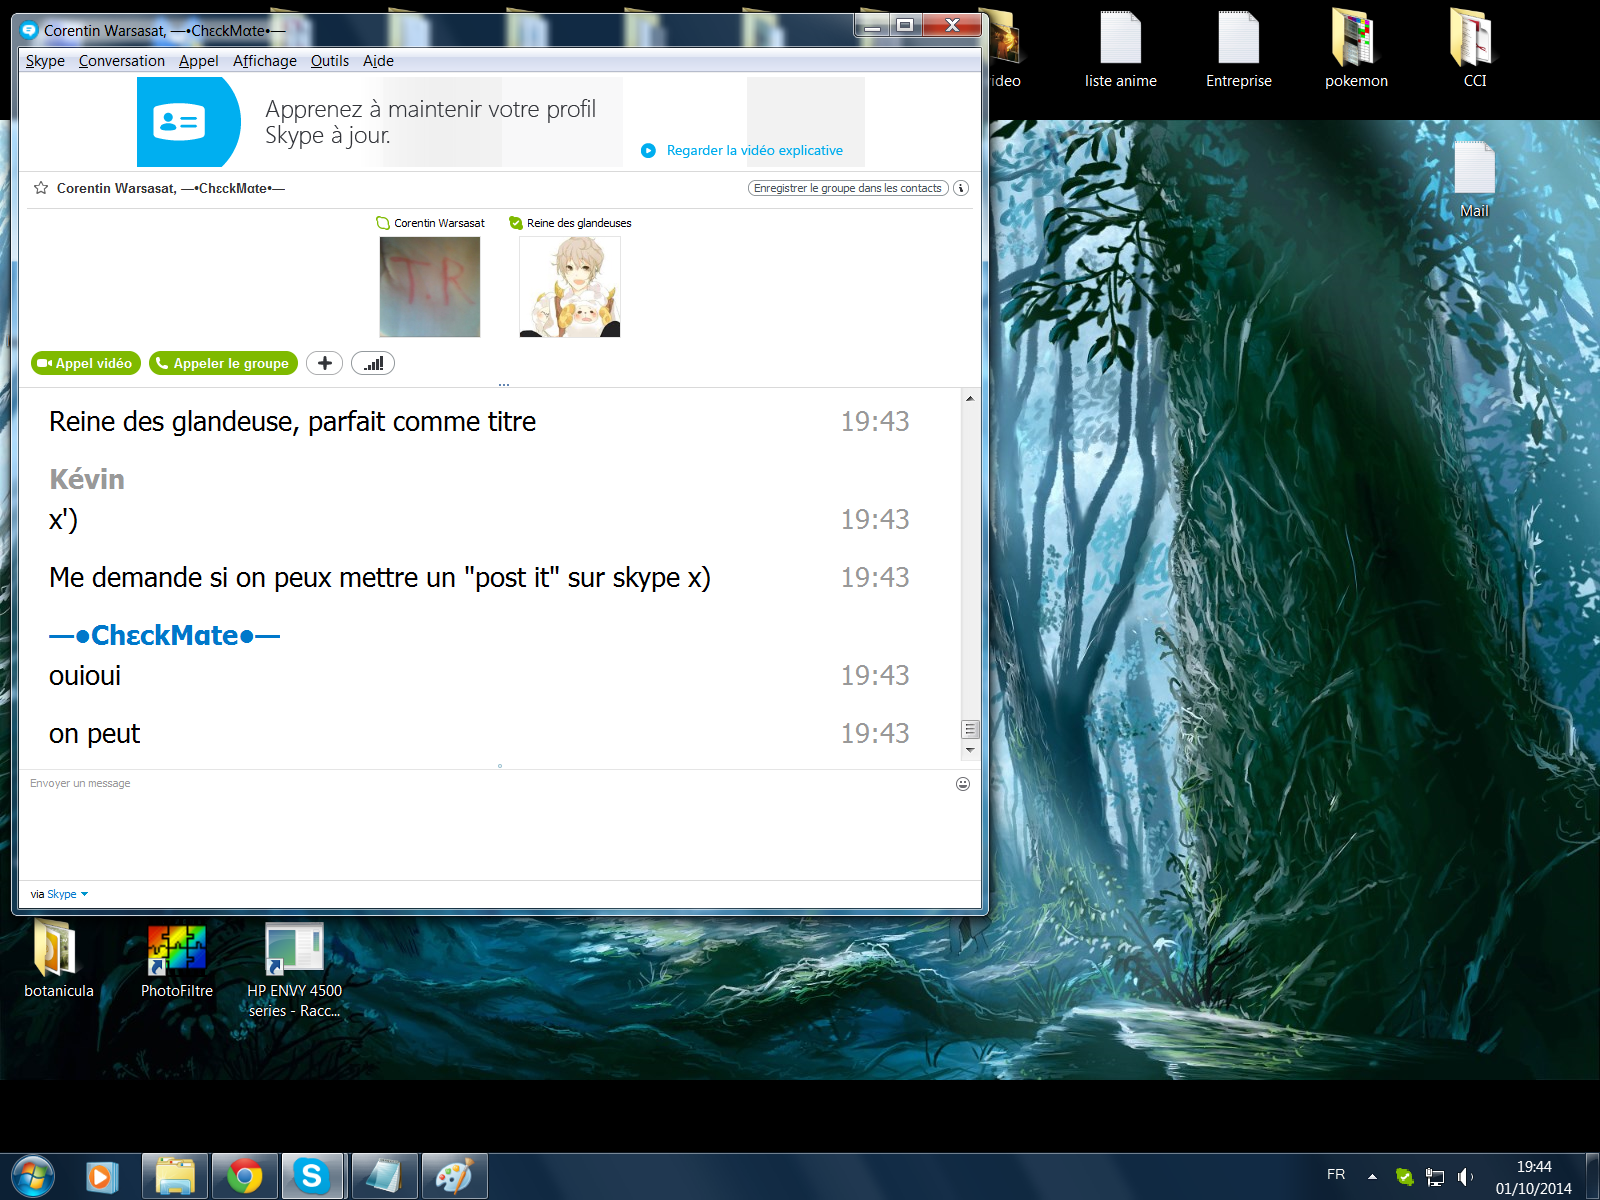
Task: Open group info icon next to Enregistrer
Action: 961,188
